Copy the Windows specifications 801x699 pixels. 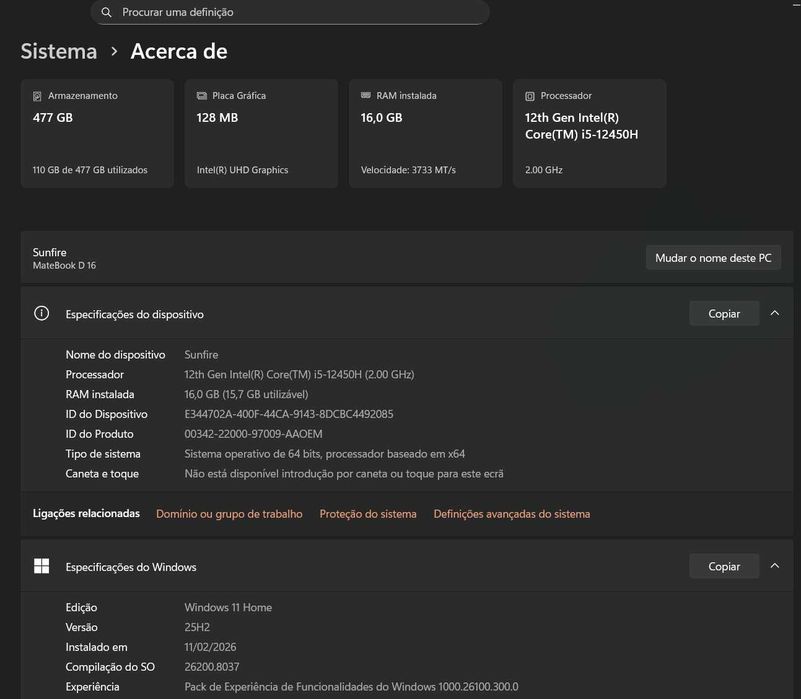(x=724, y=566)
